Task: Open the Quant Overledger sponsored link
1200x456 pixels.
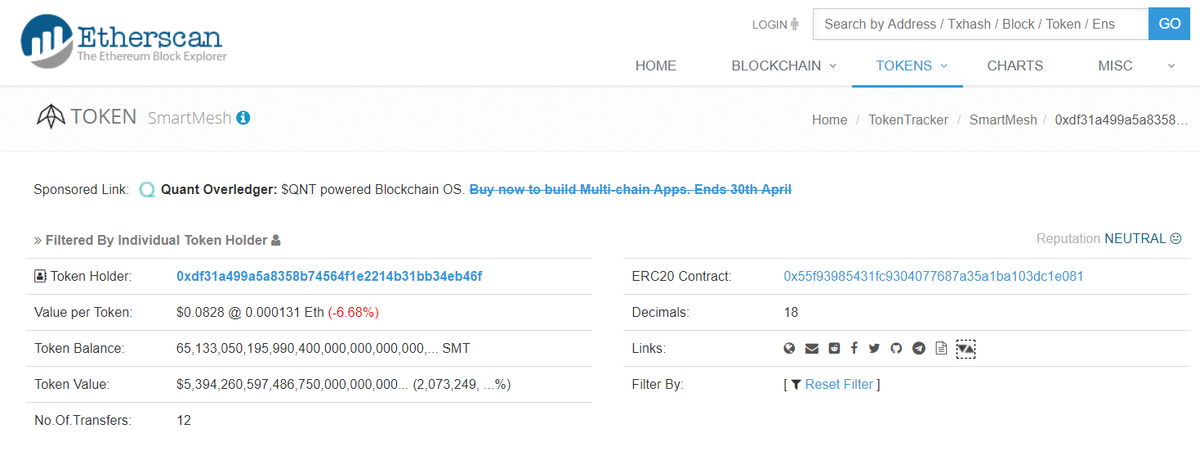Action: pos(219,189)
